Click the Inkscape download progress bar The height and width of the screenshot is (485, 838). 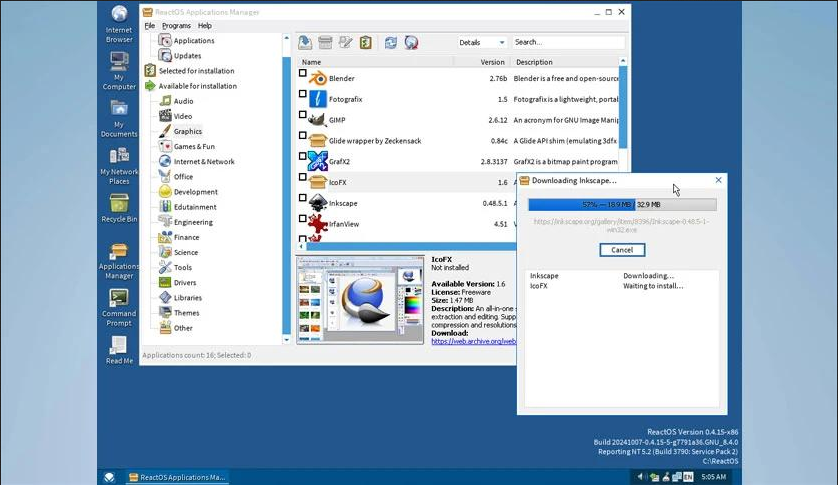click(x=622, y=204)
